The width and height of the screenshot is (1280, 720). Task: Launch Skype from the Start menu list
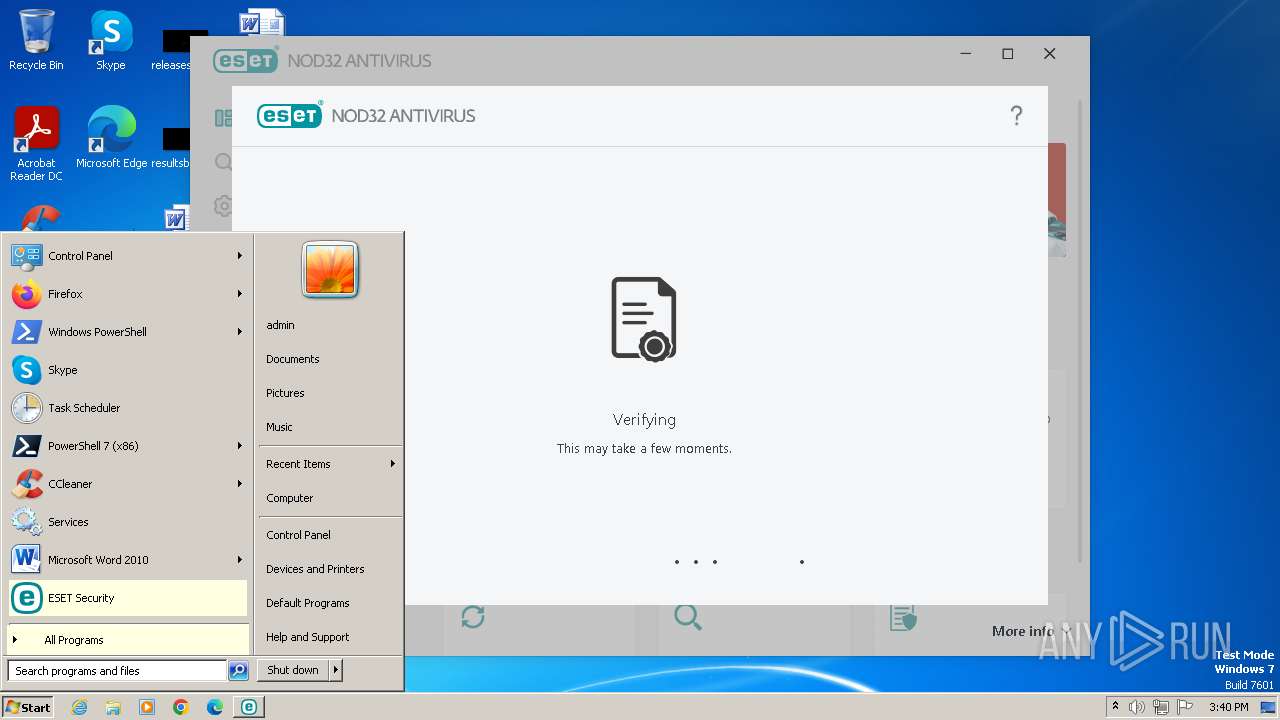[128, 370]
